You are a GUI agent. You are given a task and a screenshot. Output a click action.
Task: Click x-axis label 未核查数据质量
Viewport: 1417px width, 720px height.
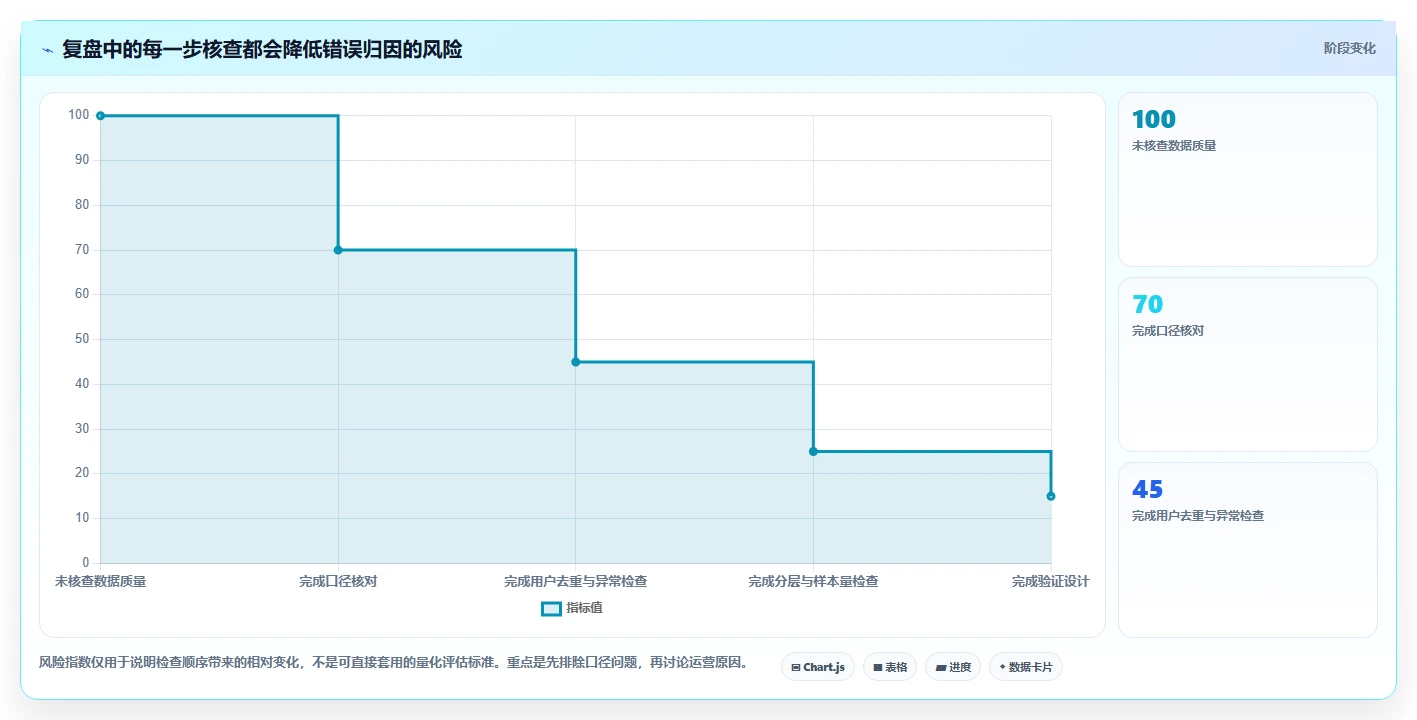(100, 581)
